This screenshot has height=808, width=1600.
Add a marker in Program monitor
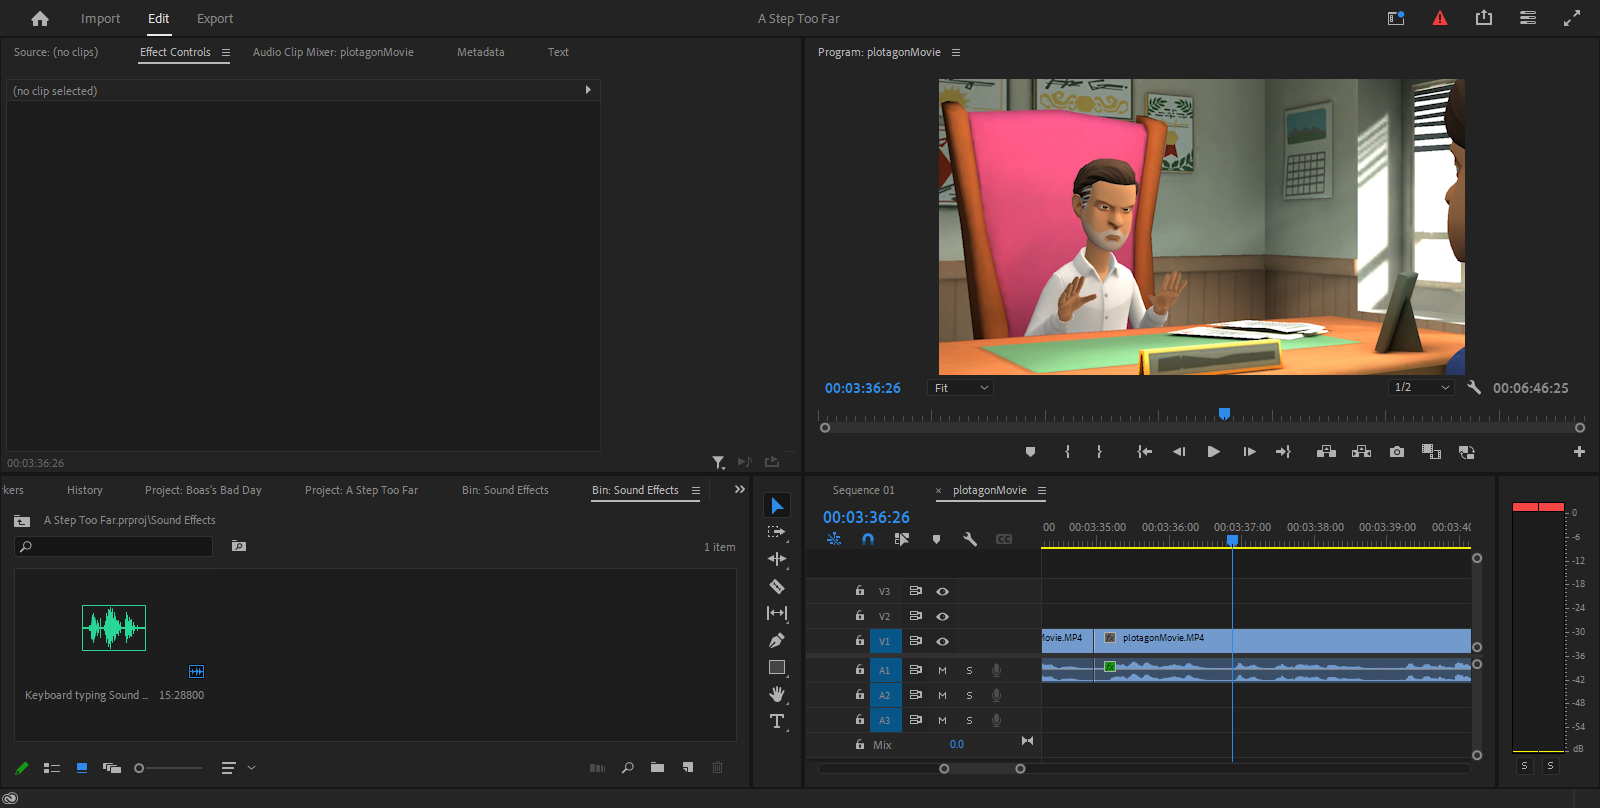click(x=1030, y=452)
